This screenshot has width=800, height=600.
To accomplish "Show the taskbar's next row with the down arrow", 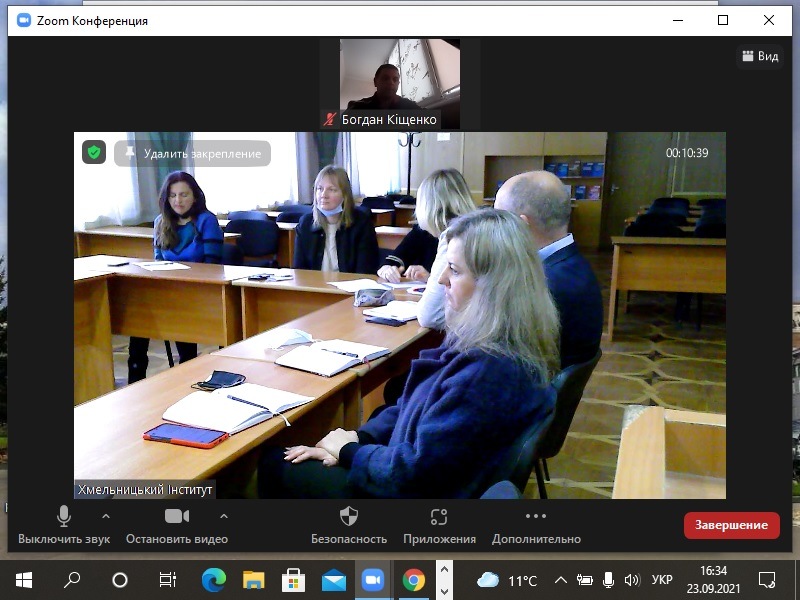I will tap(444, 591).
